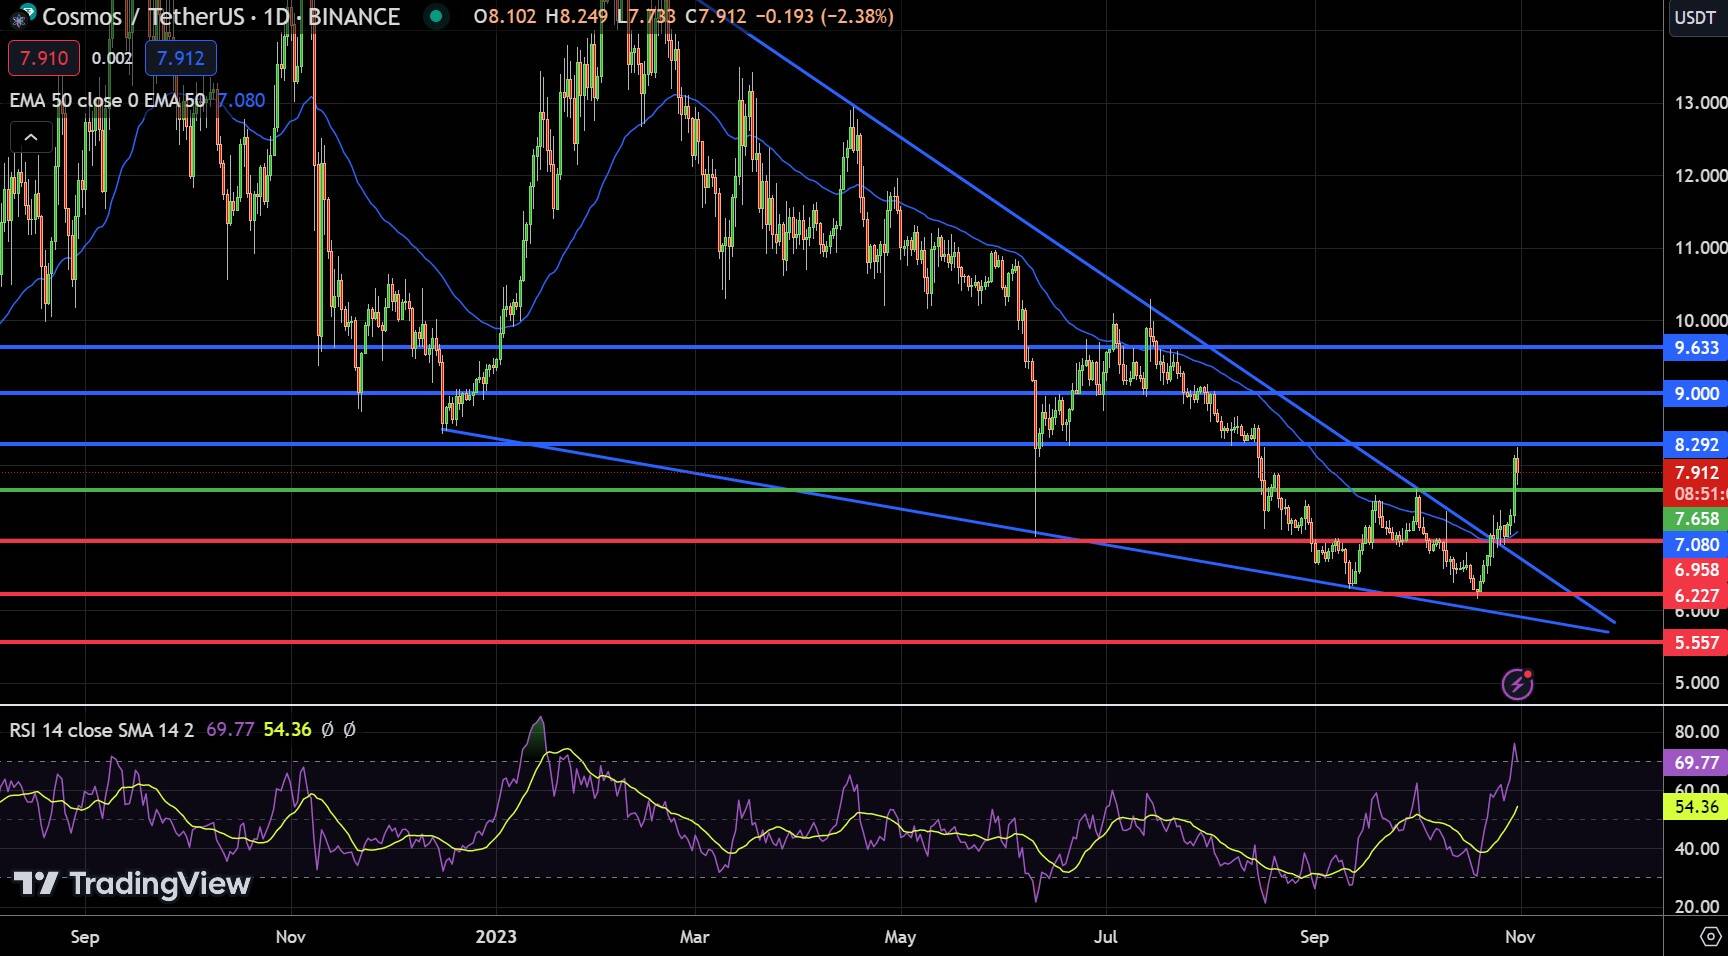Click the 9.633 price level label
1728x956 pixels.
[x=1696, y=348]
